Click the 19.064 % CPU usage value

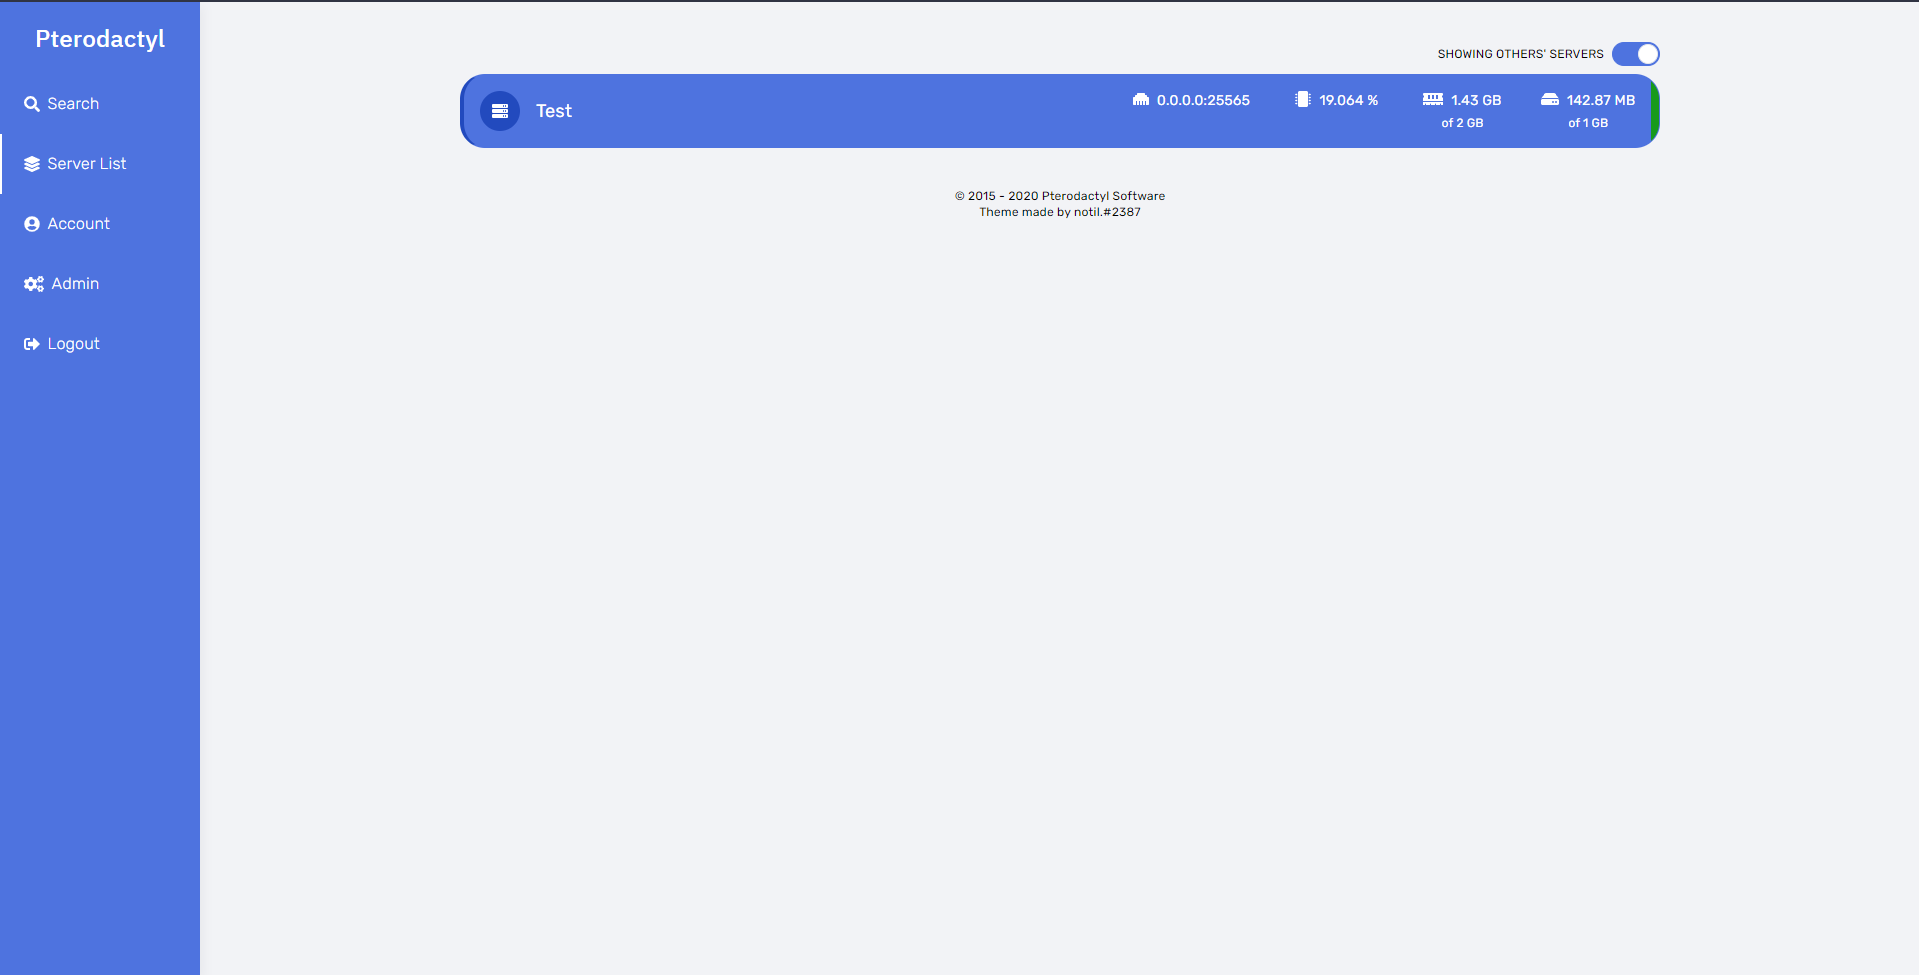(1348, 100)
